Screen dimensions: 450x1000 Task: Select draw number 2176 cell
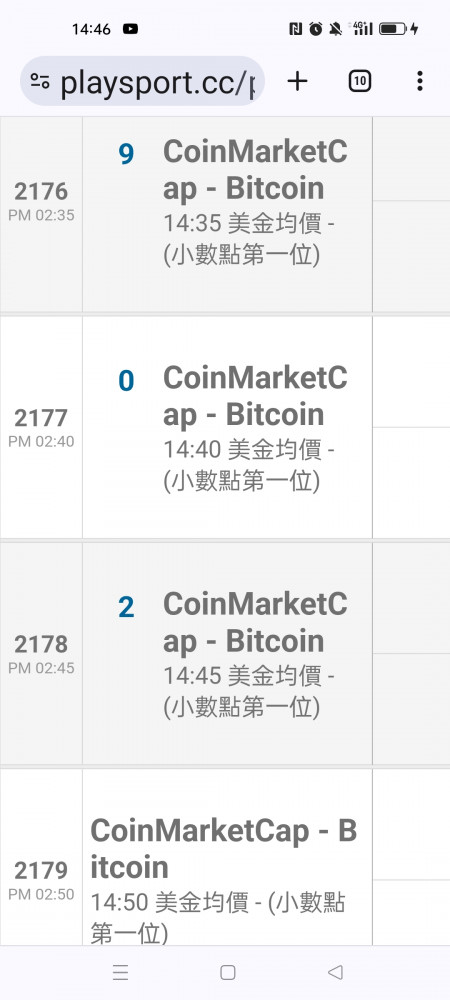coord(41,201)
